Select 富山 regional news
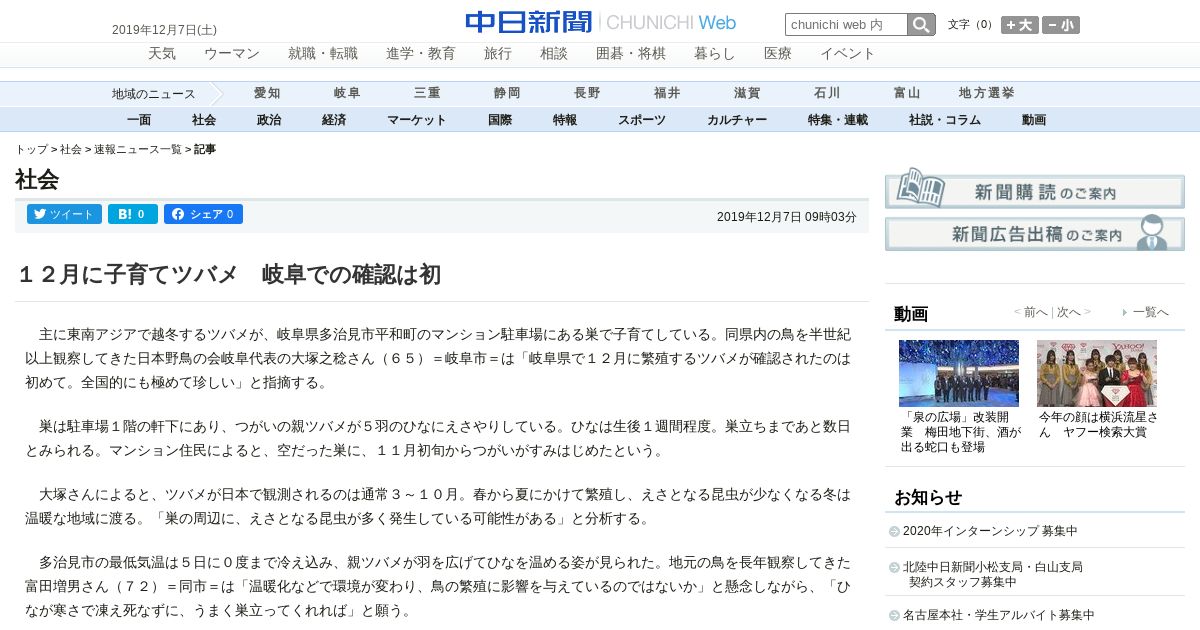 coord(907,93)
